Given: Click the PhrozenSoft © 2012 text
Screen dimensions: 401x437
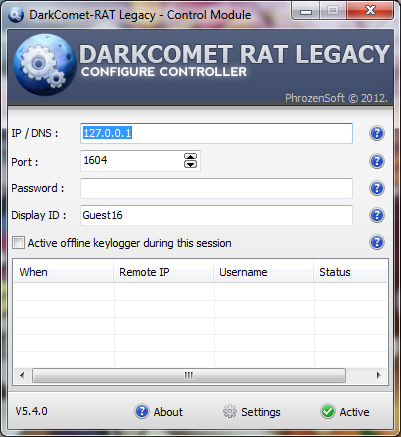Looking at the screenshot, I should (336, 98).
